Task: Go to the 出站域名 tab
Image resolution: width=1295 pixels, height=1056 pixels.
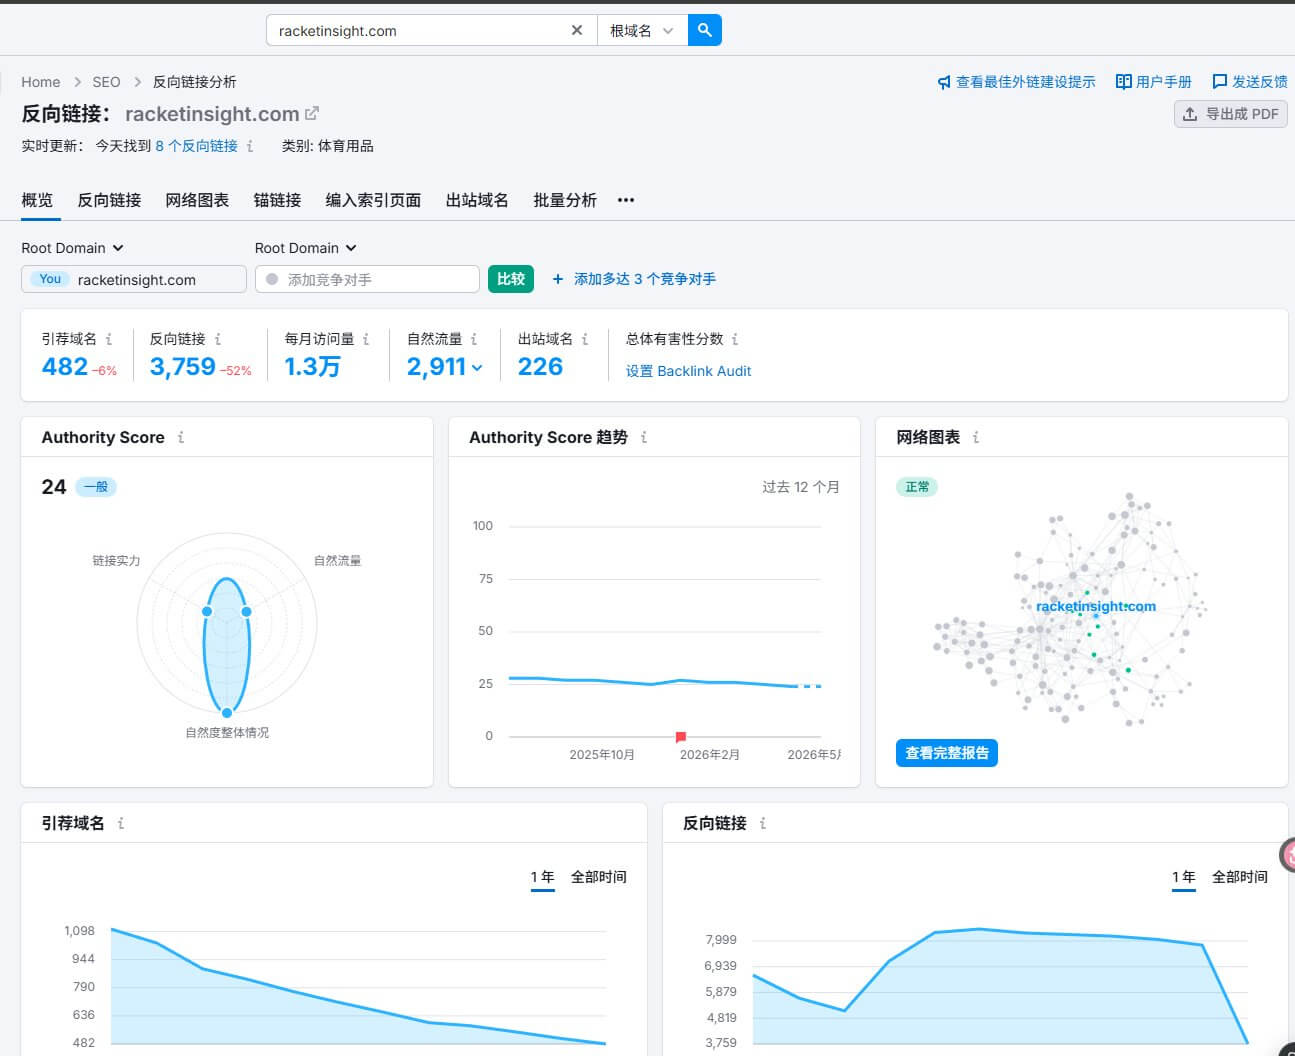Action: [477, 200]
